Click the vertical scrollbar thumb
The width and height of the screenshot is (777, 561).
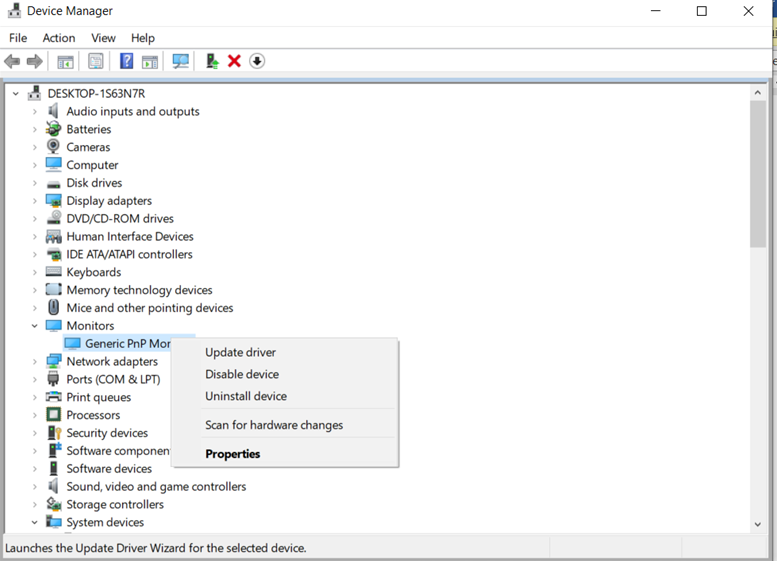[758, 173]
